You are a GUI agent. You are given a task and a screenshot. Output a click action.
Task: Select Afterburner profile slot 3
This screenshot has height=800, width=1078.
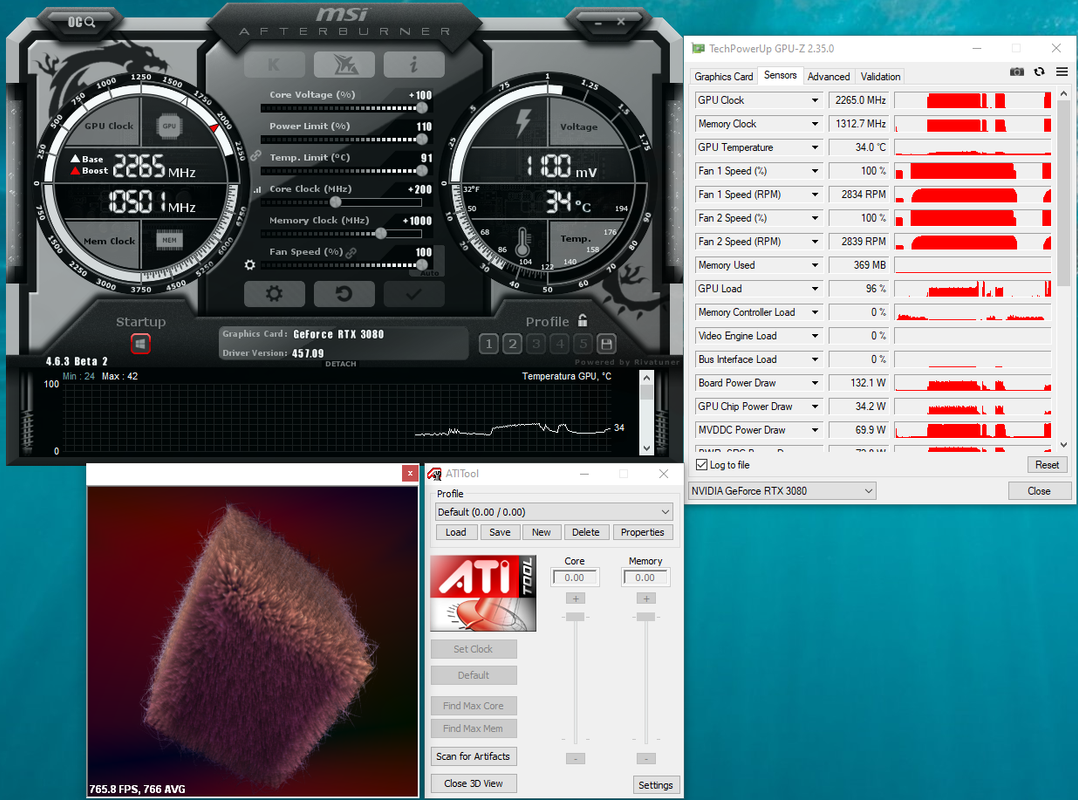536,344
